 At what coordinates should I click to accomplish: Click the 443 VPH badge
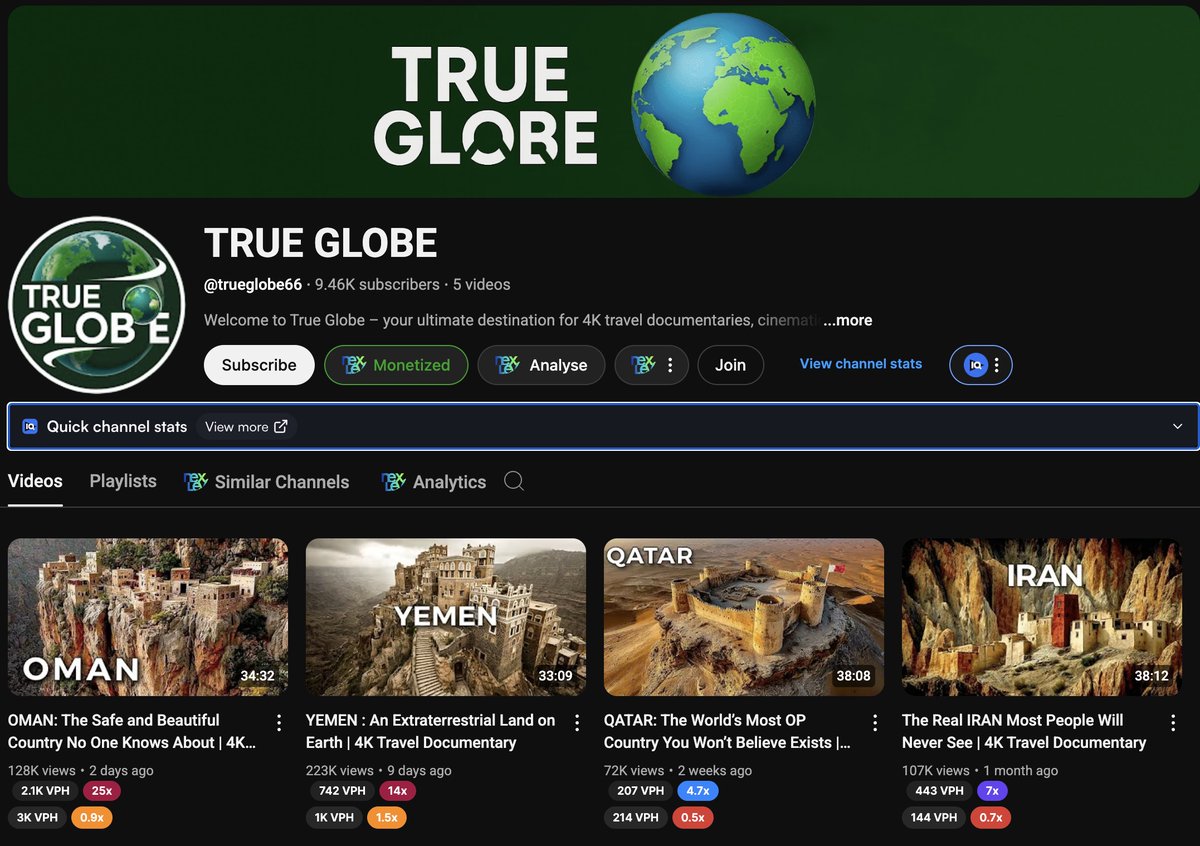(x=939, y=791)
